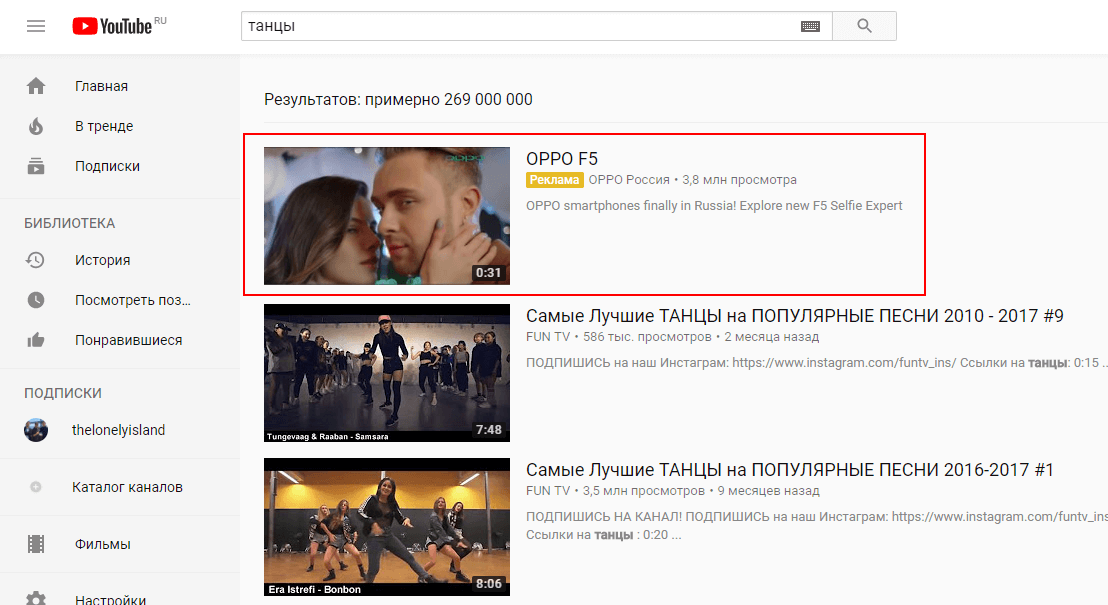Screen dimensions: 1108x605
Task: Open the OPPO Россия channel link
Action: point(629,180)
